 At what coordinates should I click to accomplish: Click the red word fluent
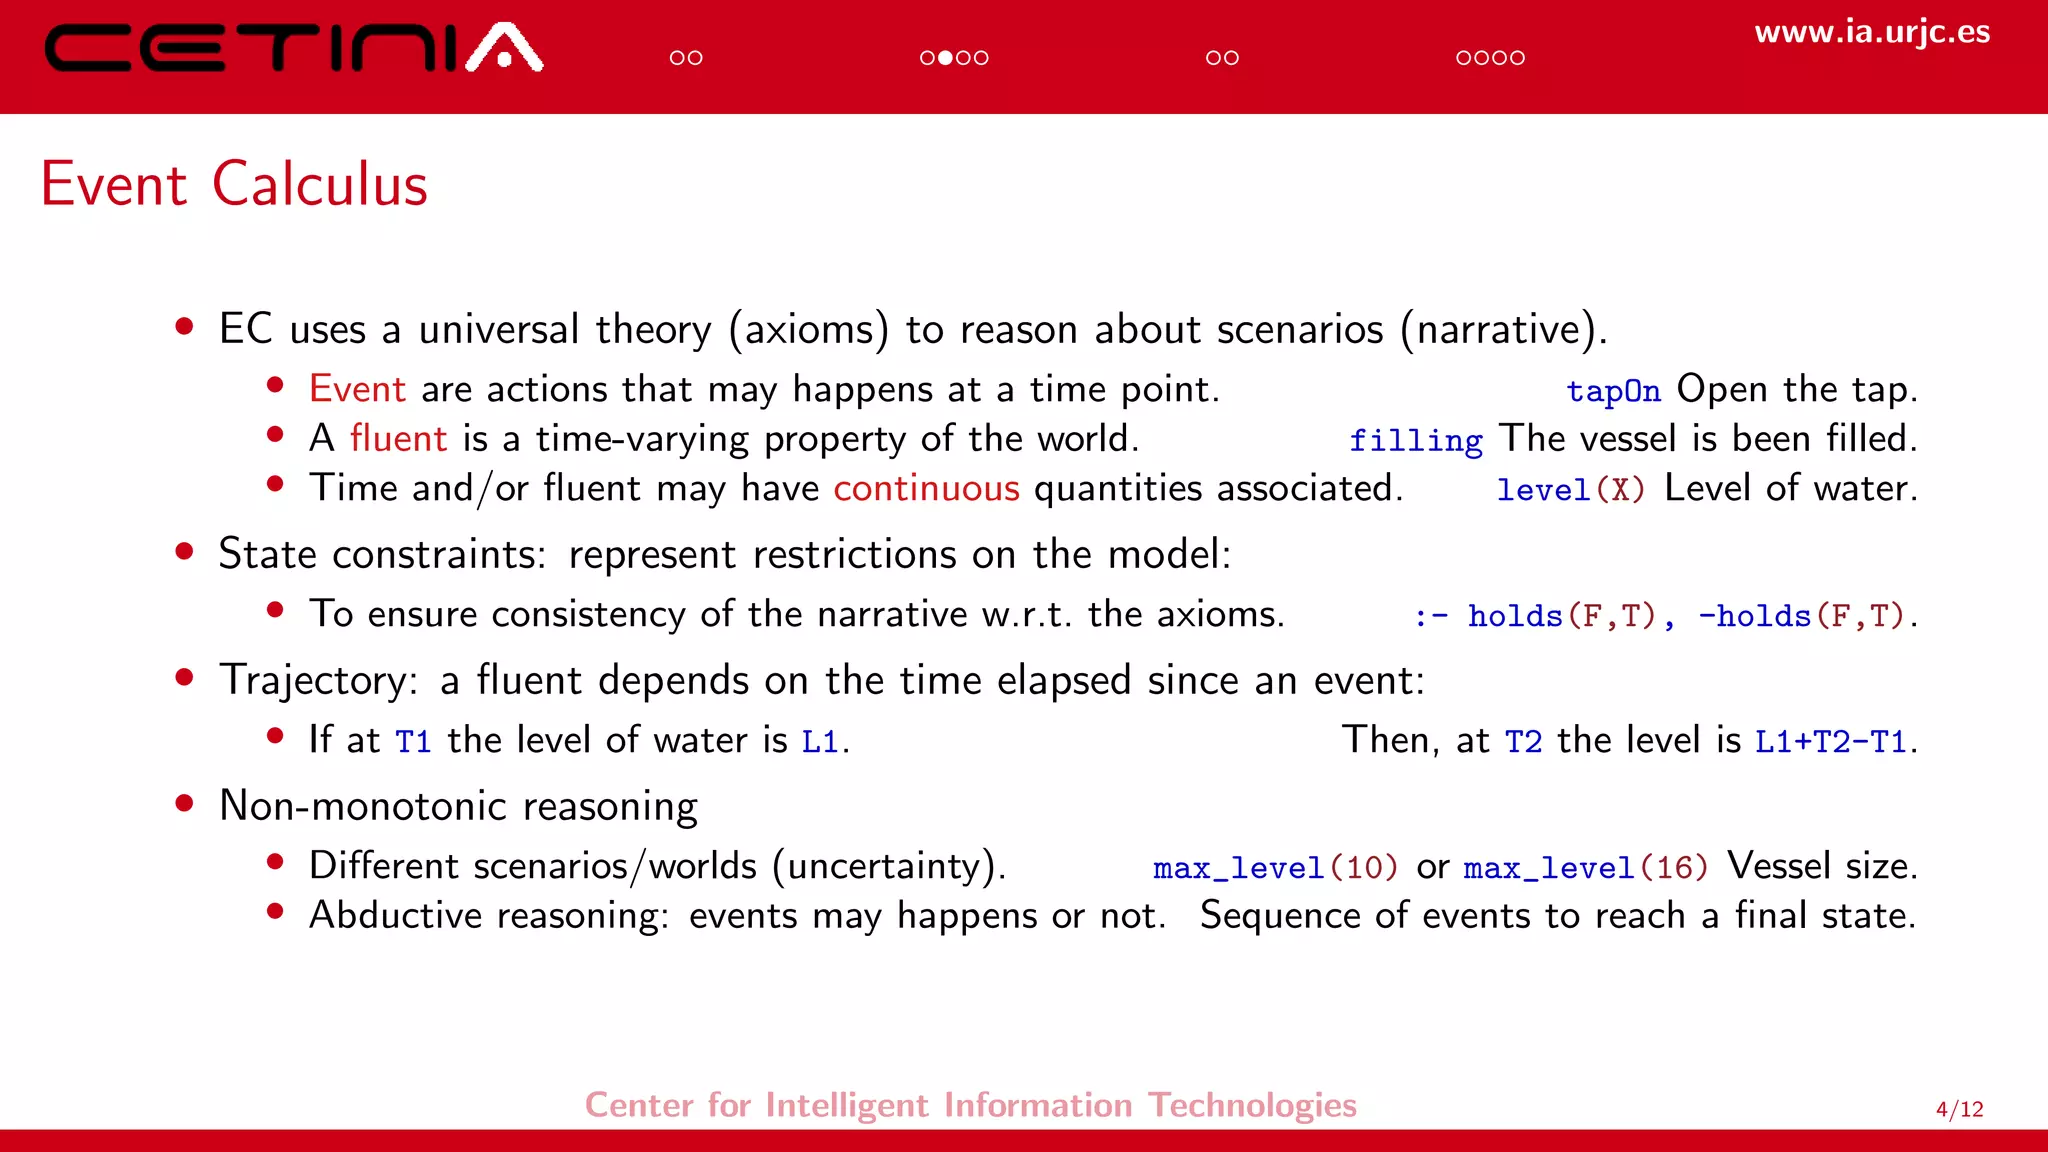coord(398,438)
